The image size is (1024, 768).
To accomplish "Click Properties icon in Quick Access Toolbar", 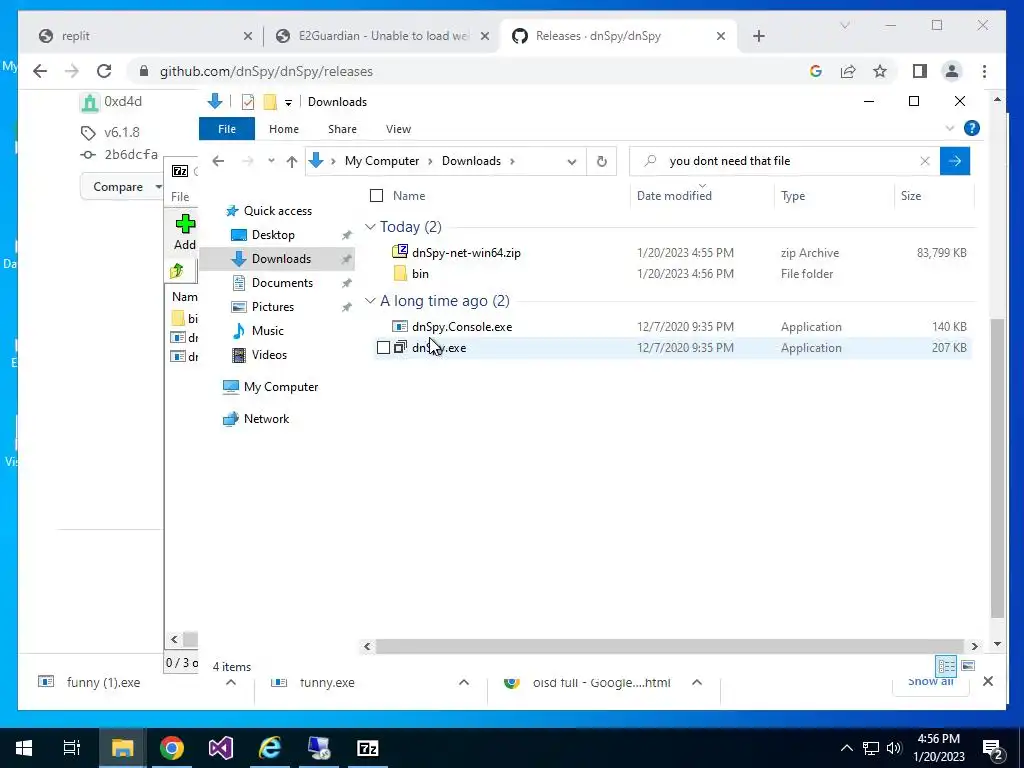I will pyautogui.click(x=248, y=102).
